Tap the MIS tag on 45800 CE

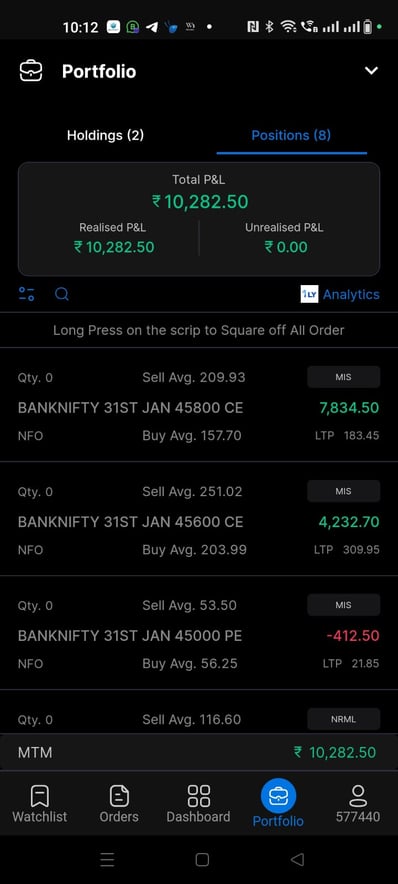[x=343, y=377]
